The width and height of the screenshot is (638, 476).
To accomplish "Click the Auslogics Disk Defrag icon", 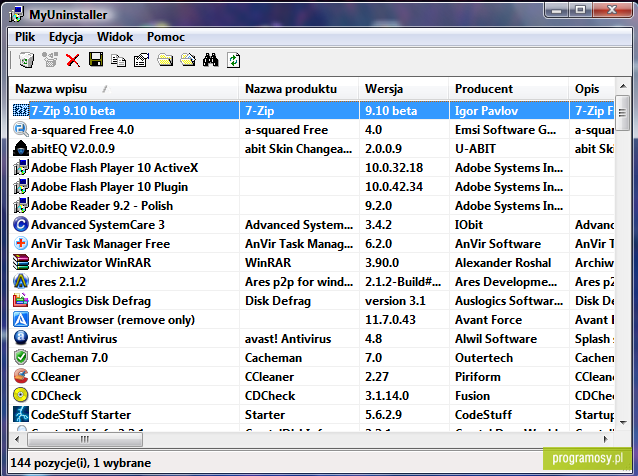I will pos(21,300).
